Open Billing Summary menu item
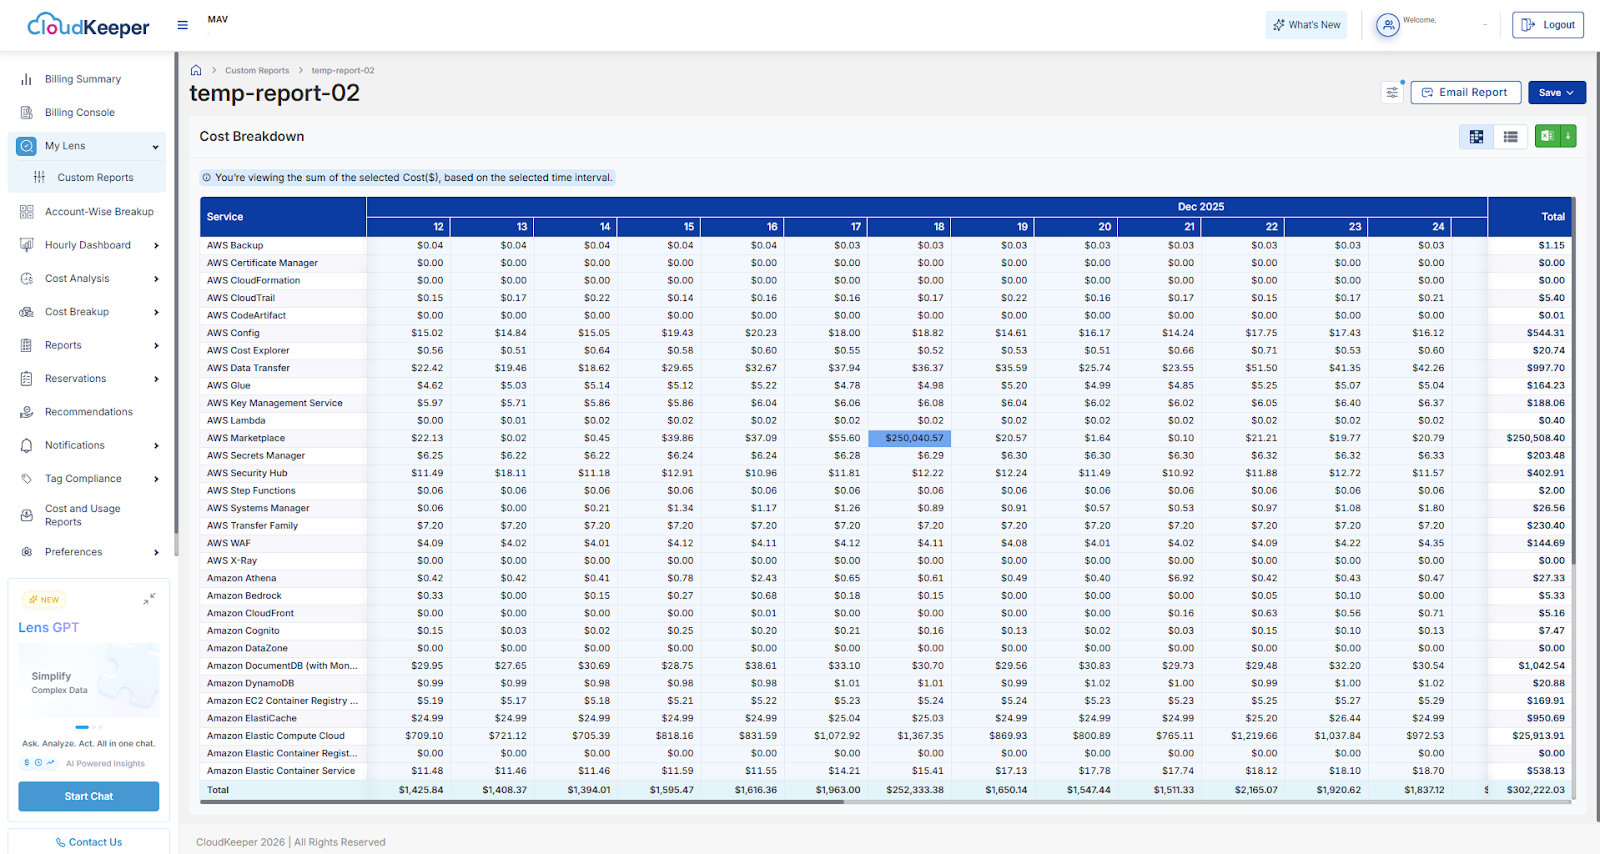 tap(83, 79)
